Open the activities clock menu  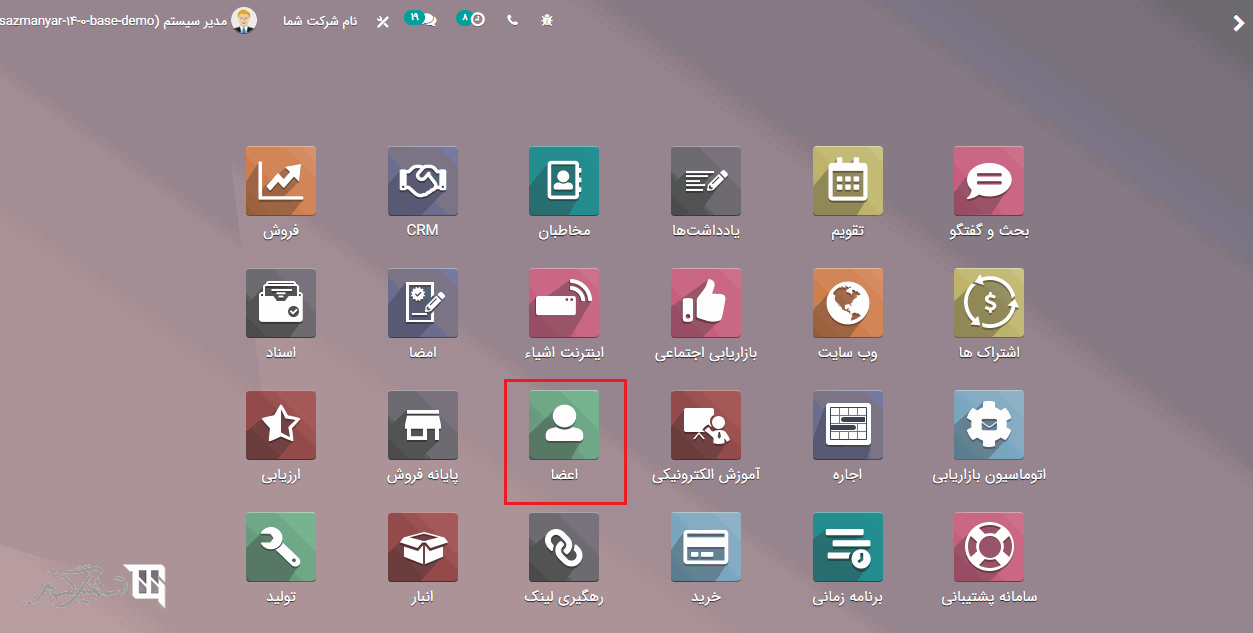(x=472, y=19)
